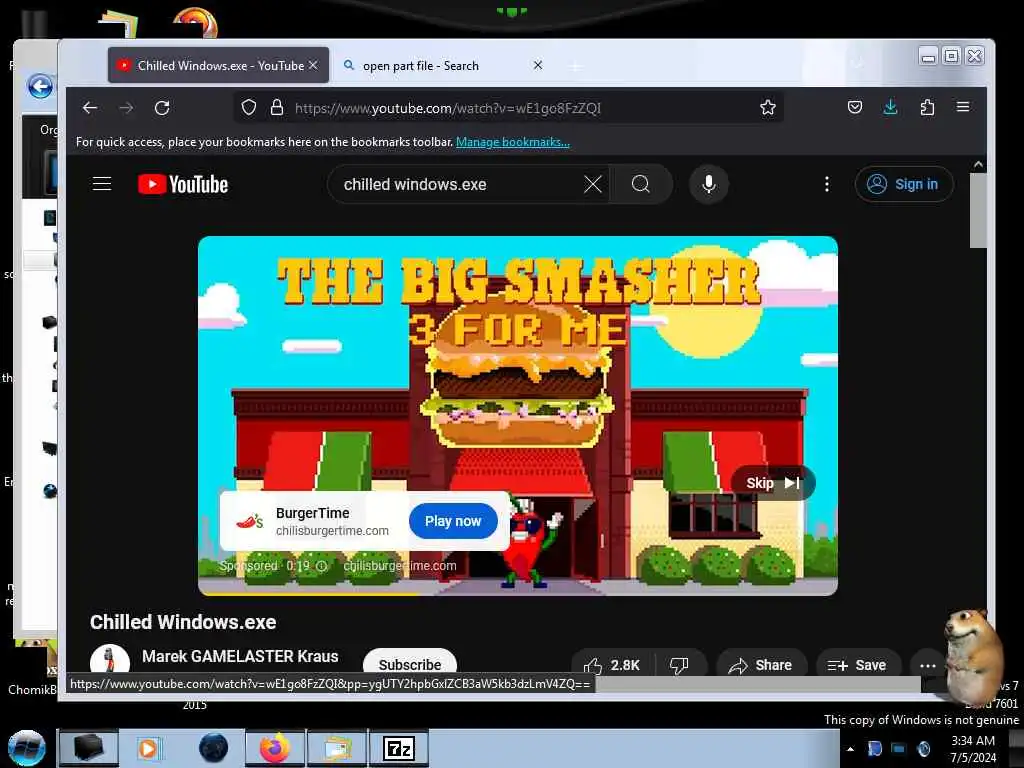Bookmark this page with the star

768,108
